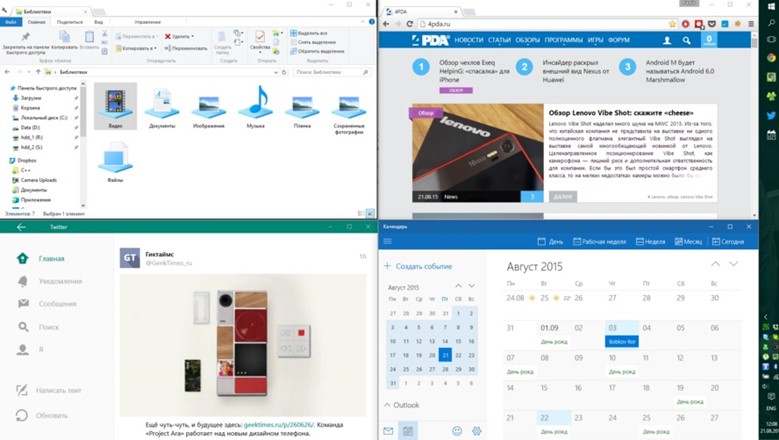Viewport: 779px width, 440px height.
Task: Jump to Сегодня in Calendar
Action: [728, 242]
